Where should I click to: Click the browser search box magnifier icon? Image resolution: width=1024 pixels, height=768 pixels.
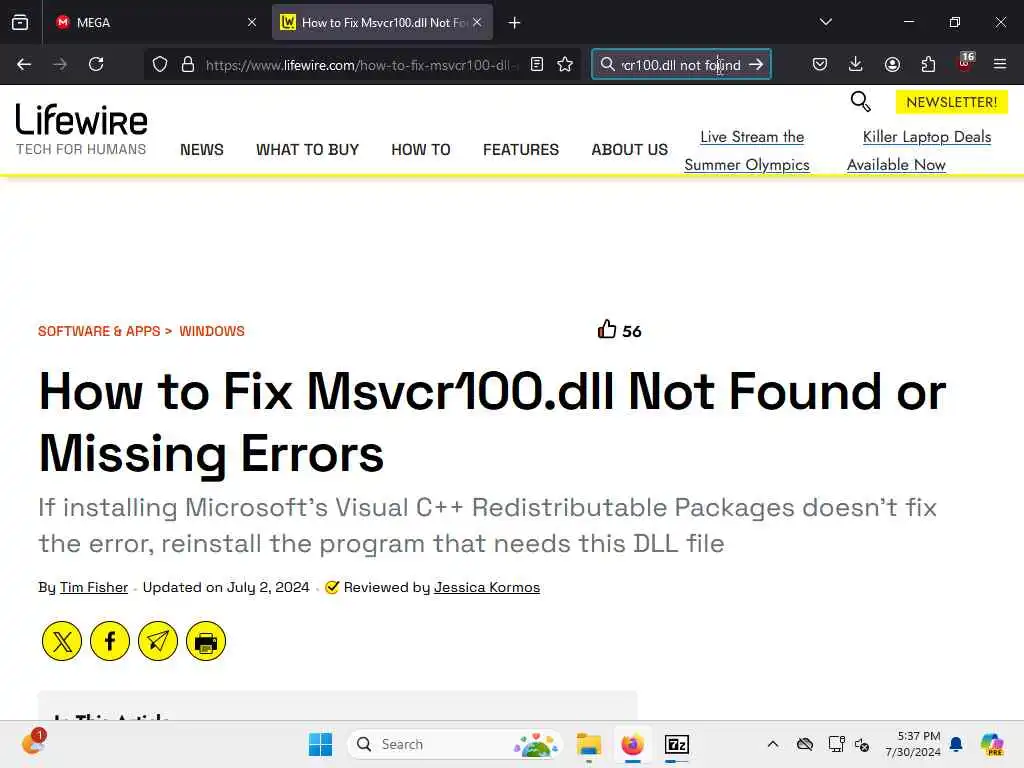tap(607, 64)
